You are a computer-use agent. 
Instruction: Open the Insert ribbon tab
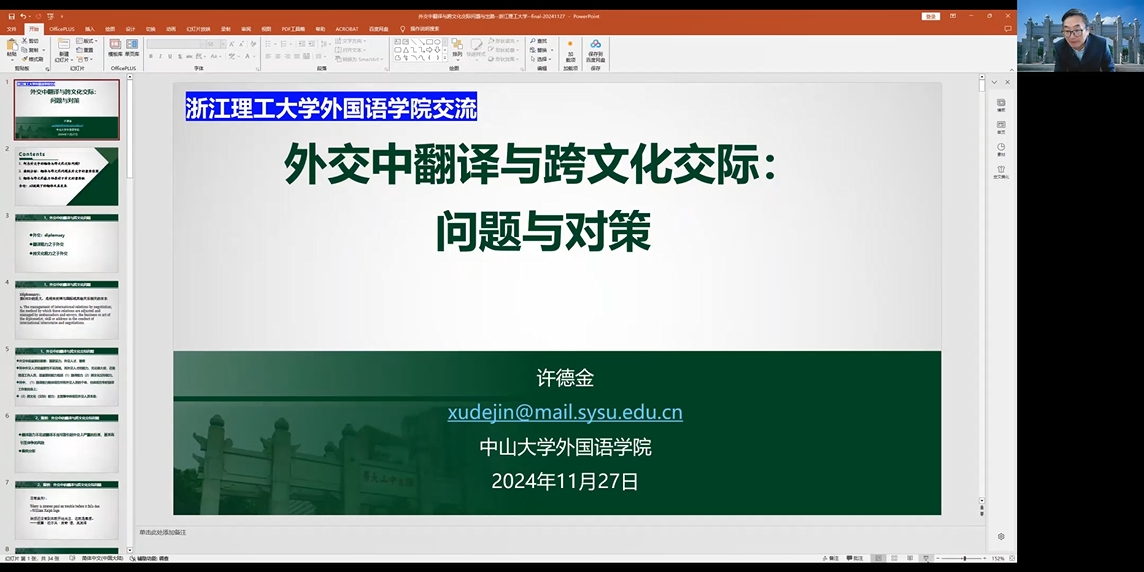[90, 29]
